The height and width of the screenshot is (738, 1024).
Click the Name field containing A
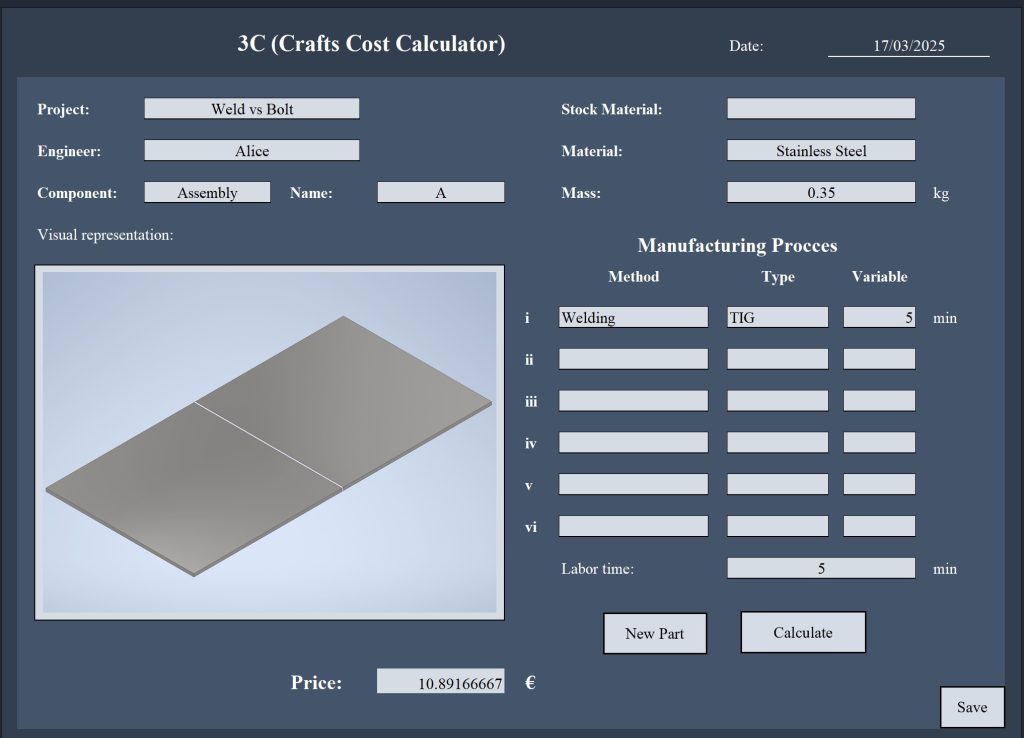440,193
